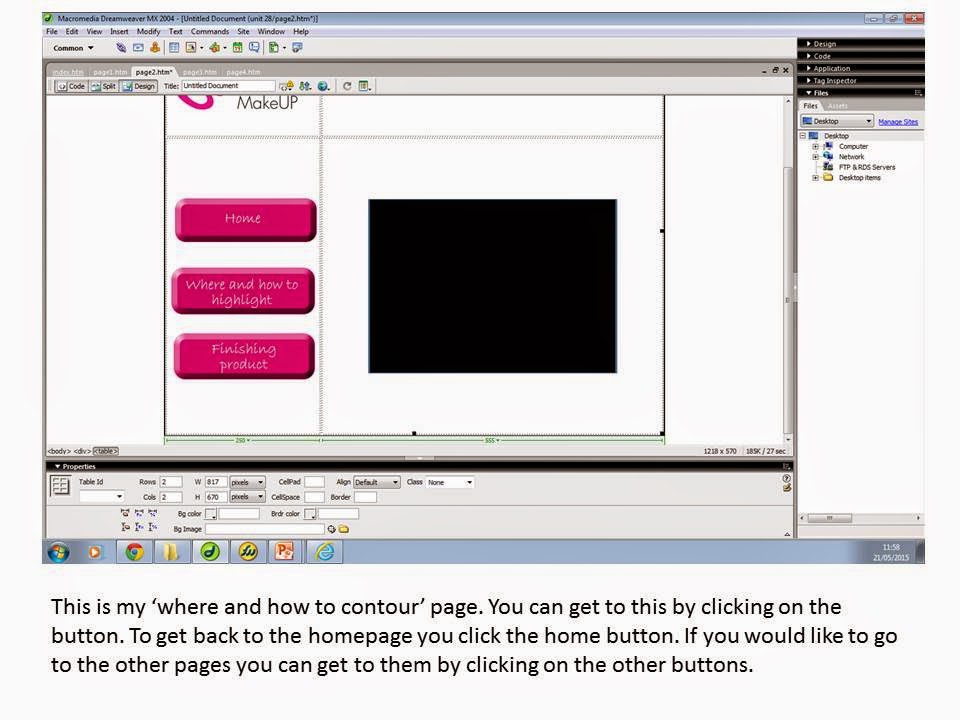
Task: Open the Class None dropdown
Action: click(x=451, y=482)
